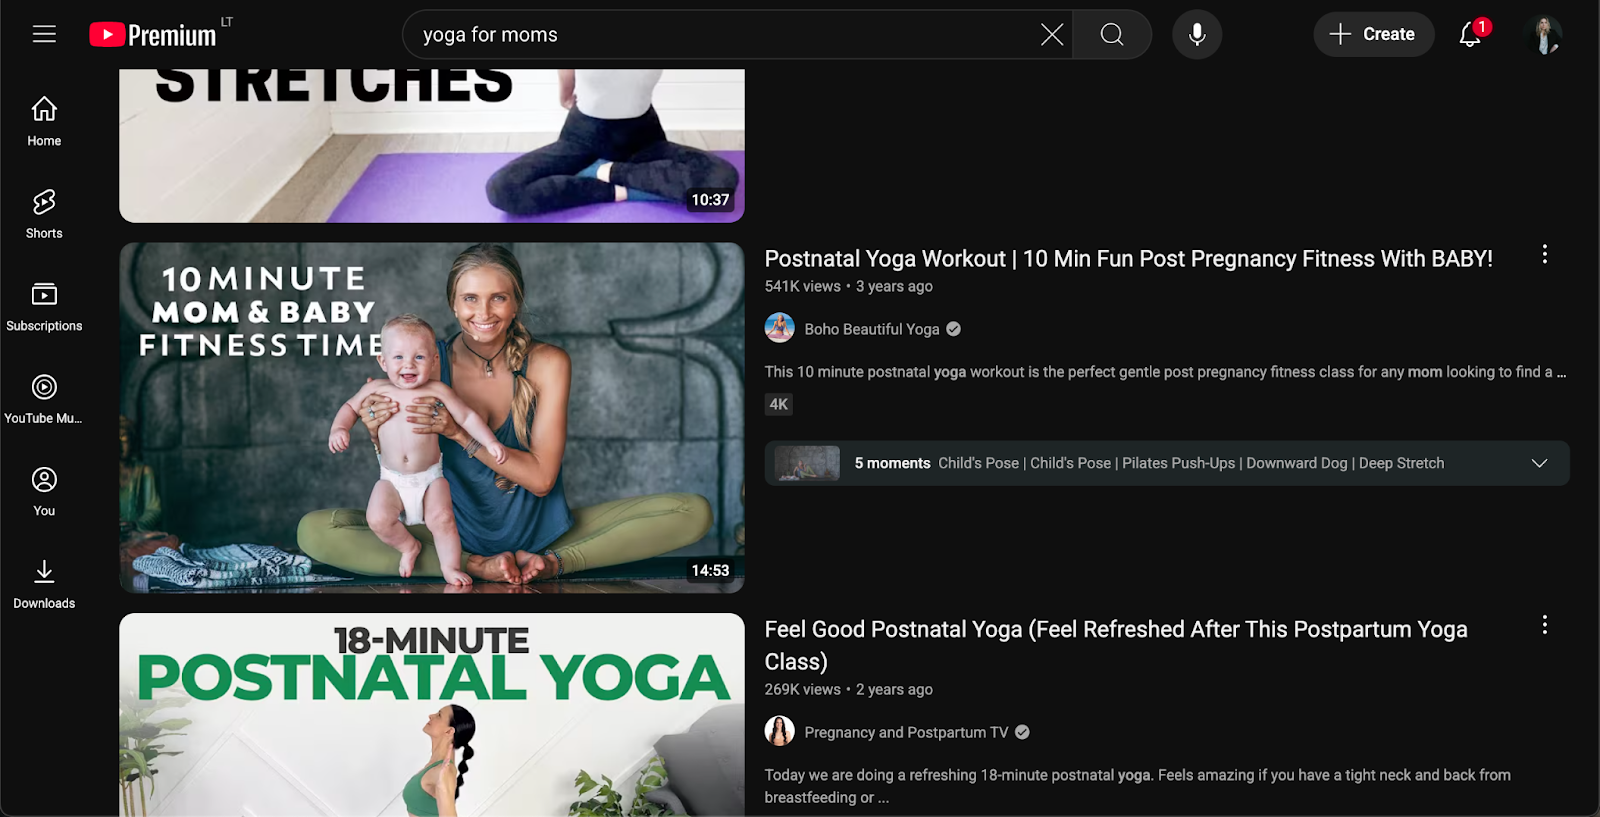
Task: Open more options for Postnatal Yoga Workout
Action: click(x=1545, y=255)
